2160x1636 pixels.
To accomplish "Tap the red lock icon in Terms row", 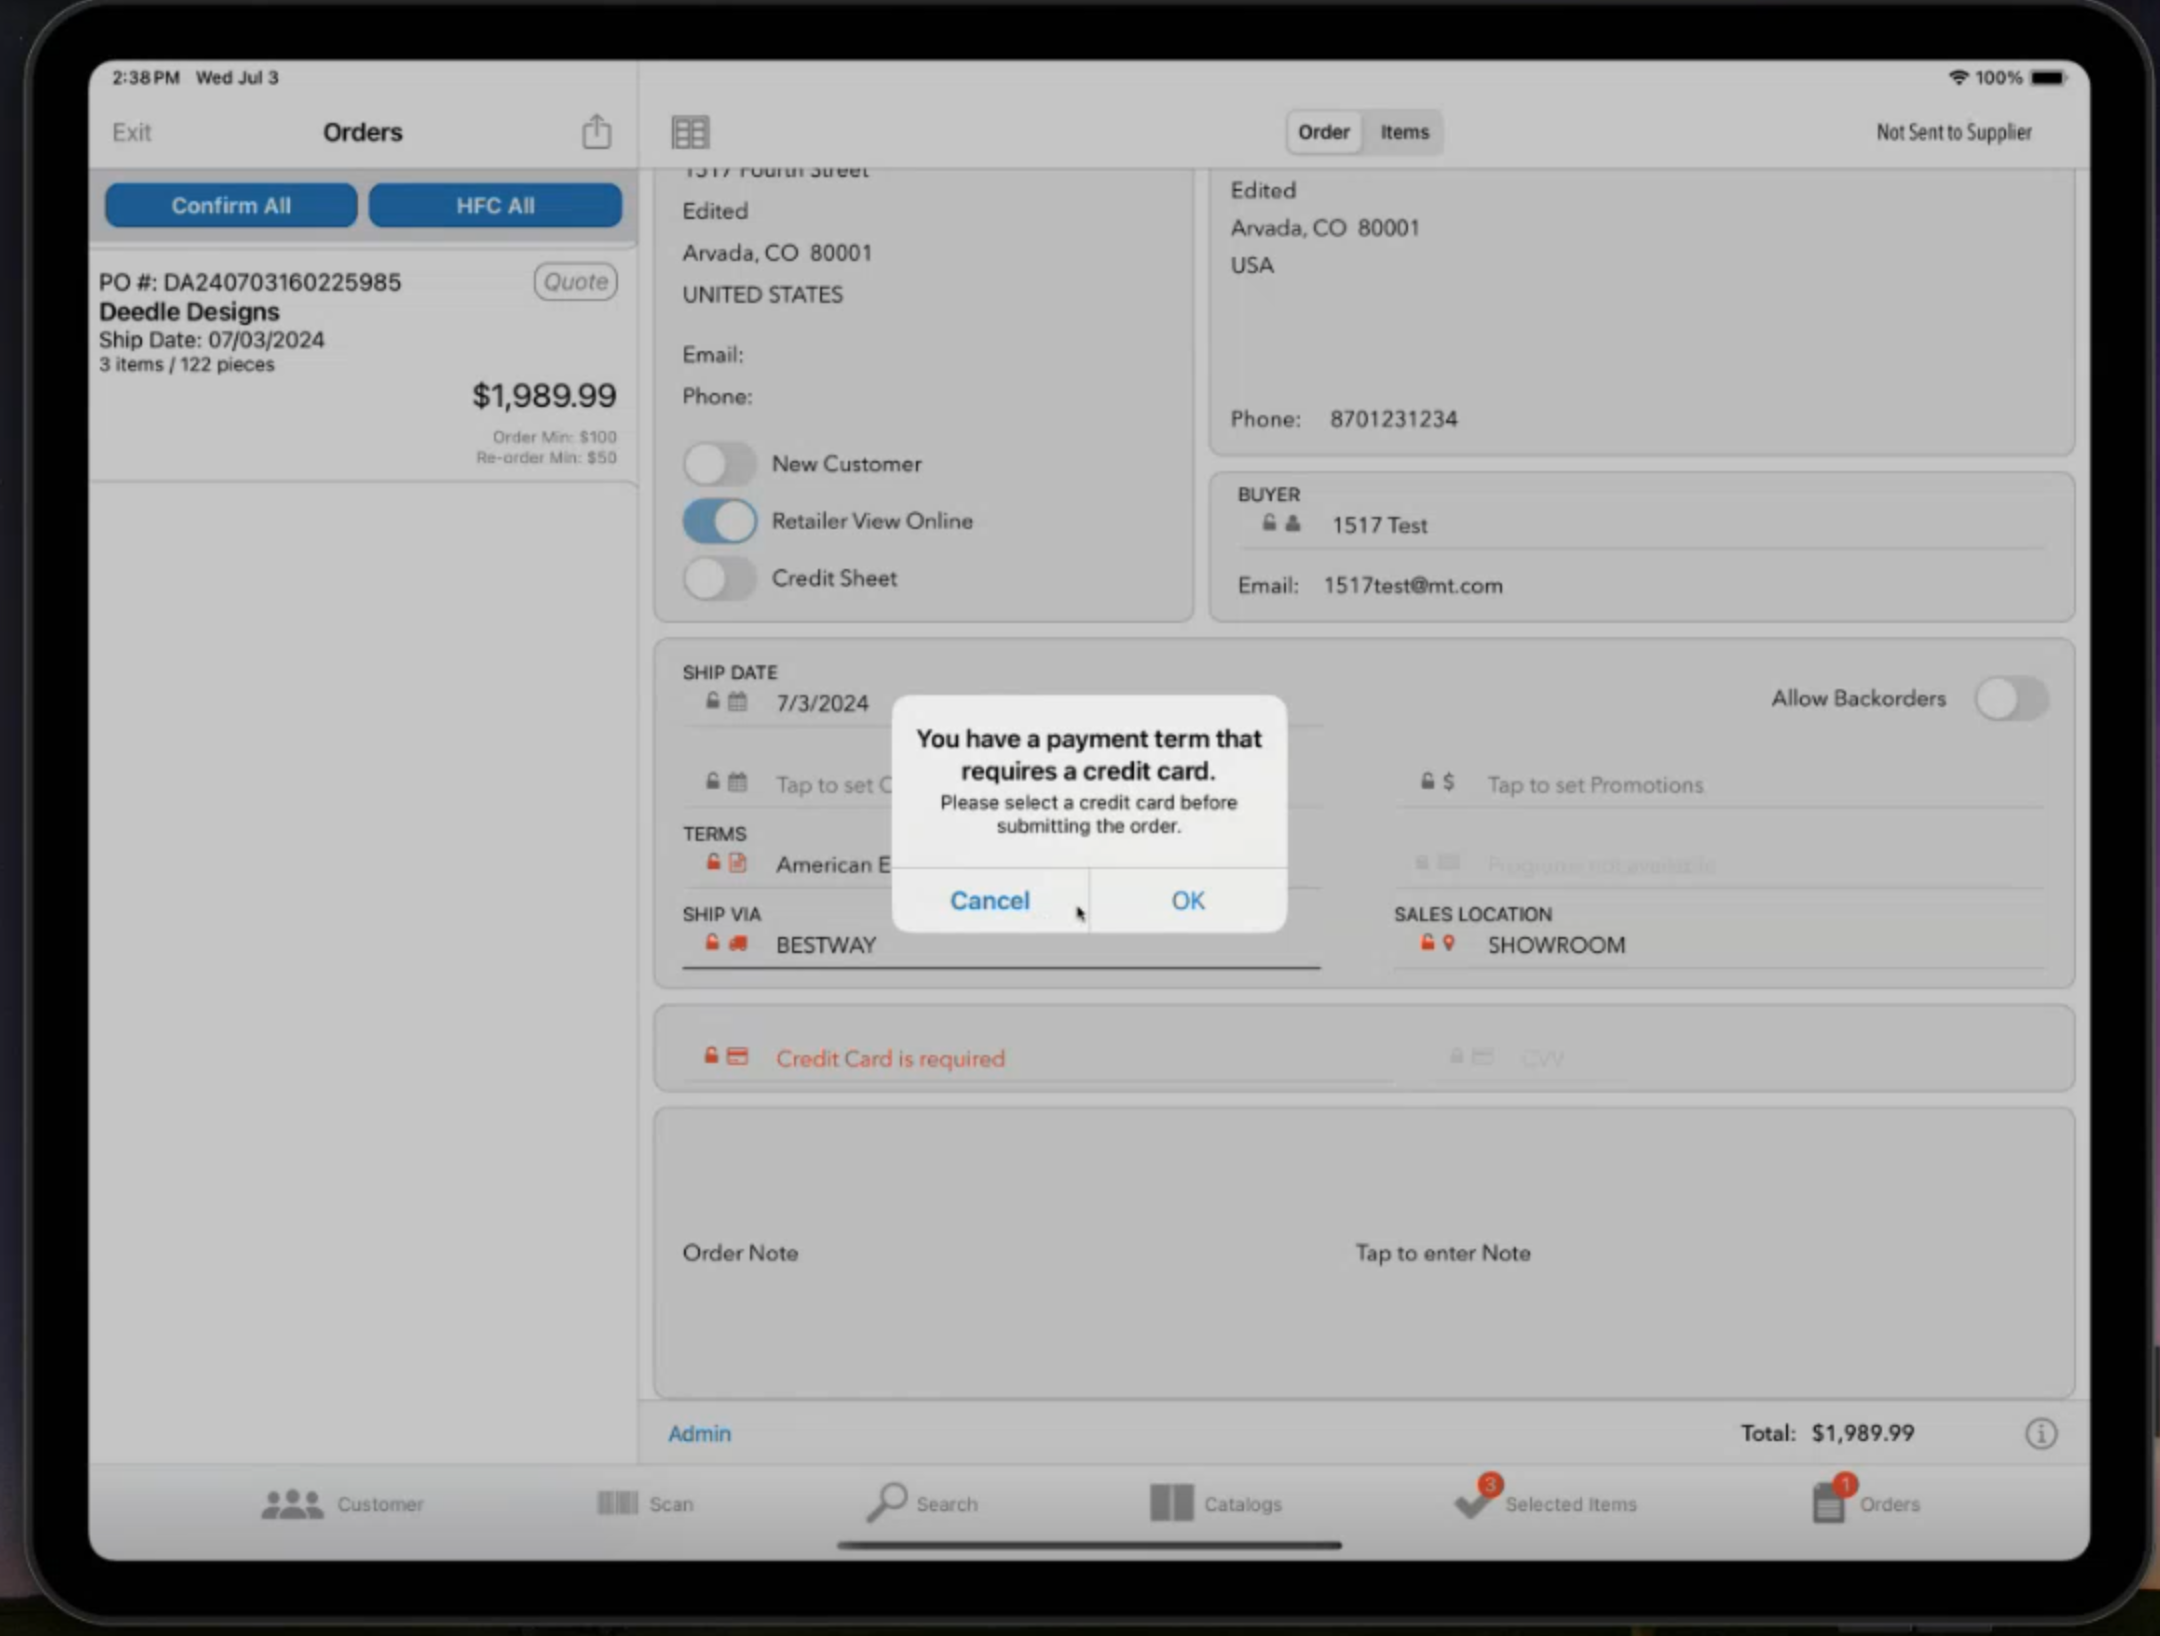I will (x=713, y=861).
